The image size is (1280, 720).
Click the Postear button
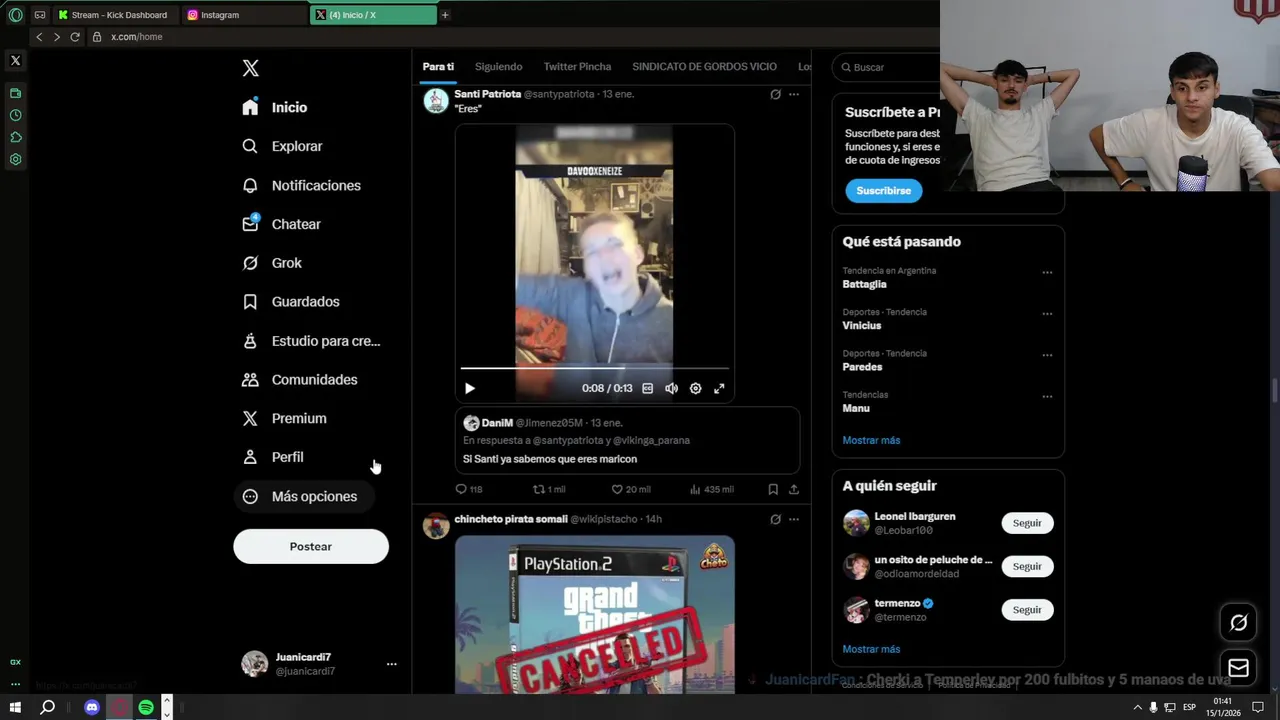point(311,546)
